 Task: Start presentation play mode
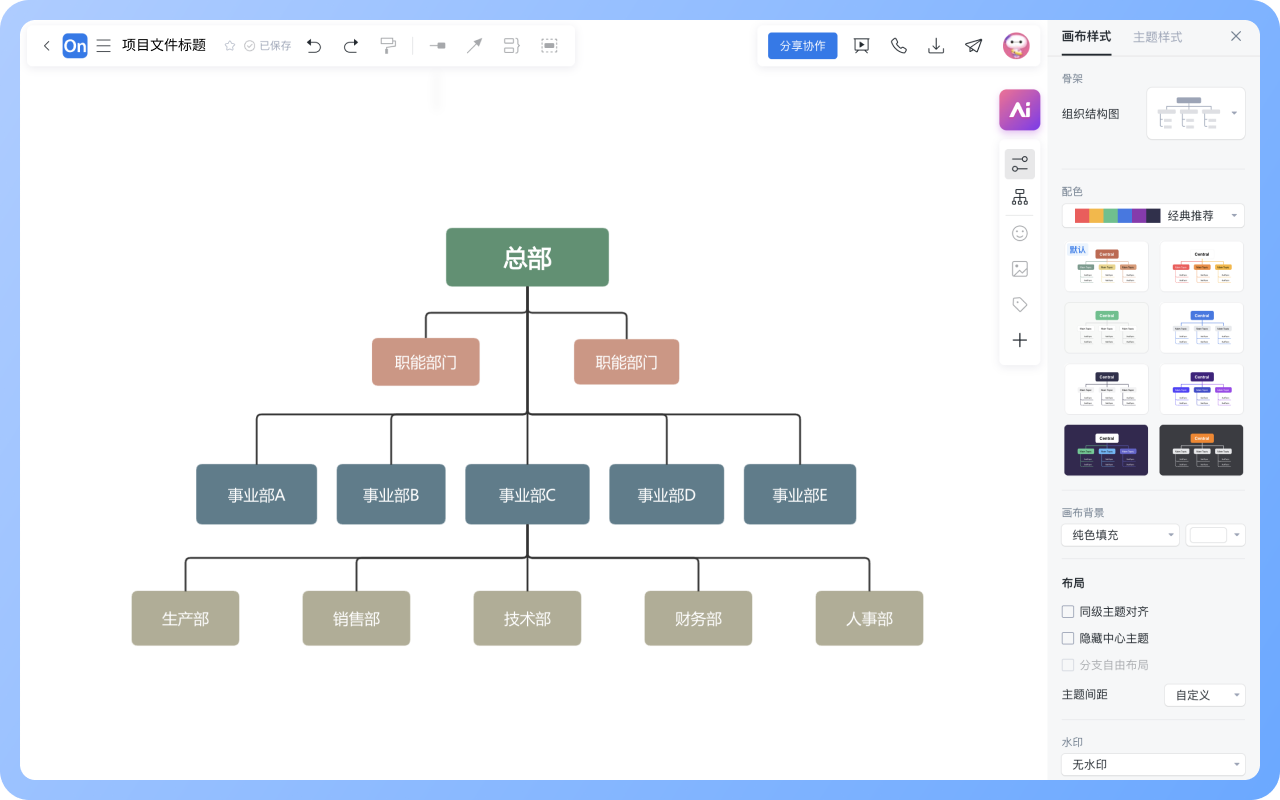(861, 46)
